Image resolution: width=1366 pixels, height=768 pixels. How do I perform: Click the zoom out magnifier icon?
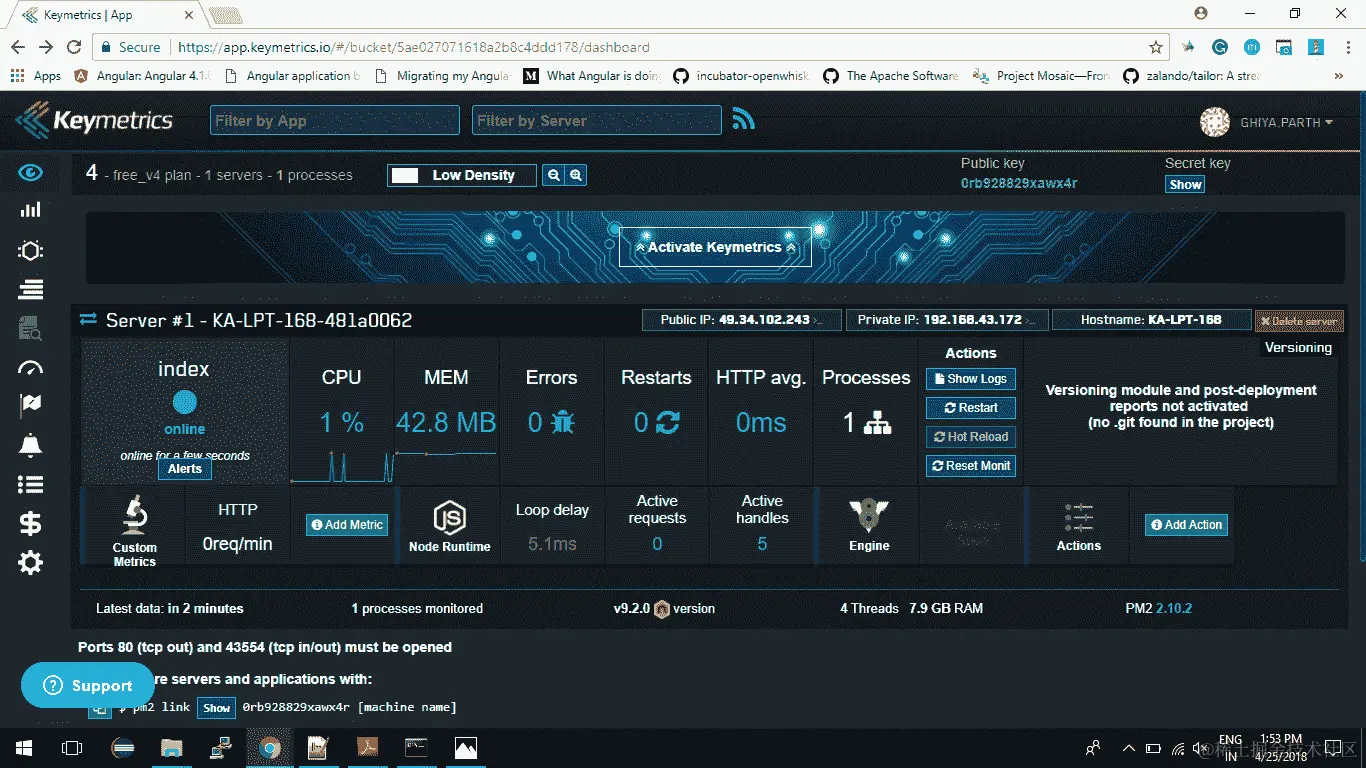point(553,175)
